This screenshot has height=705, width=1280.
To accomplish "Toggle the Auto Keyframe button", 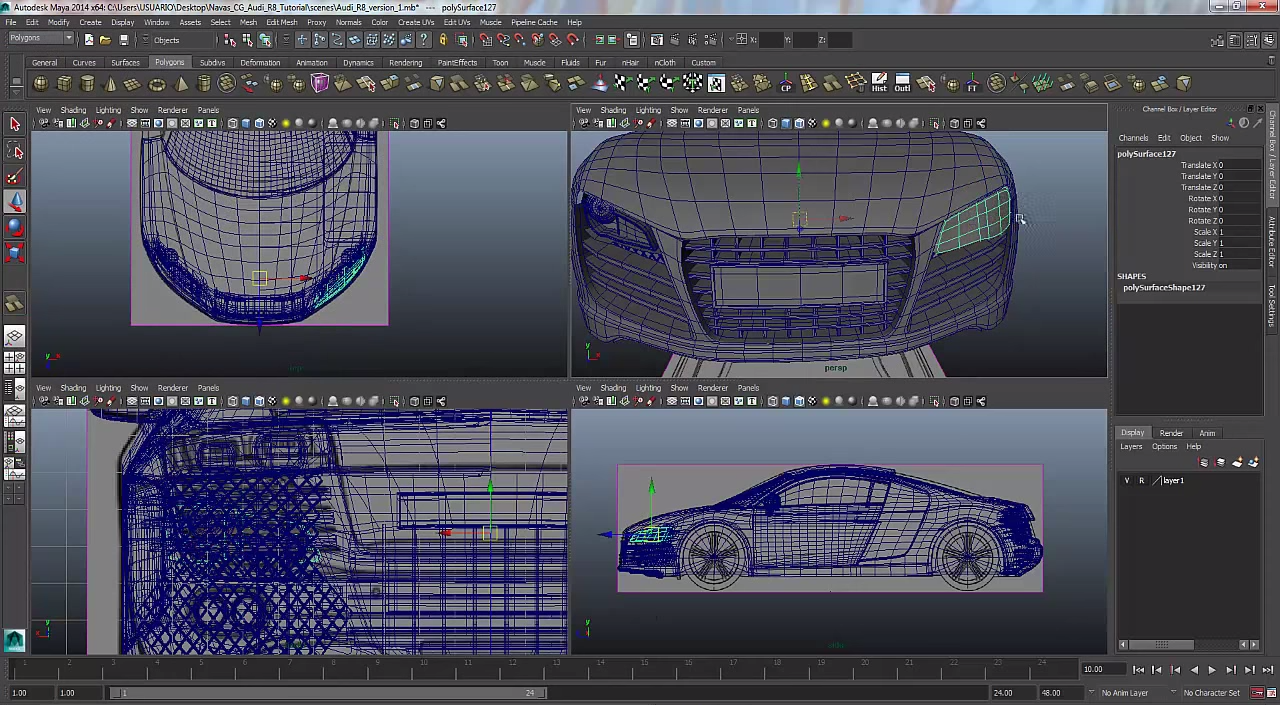I will tap(1258, 693).
